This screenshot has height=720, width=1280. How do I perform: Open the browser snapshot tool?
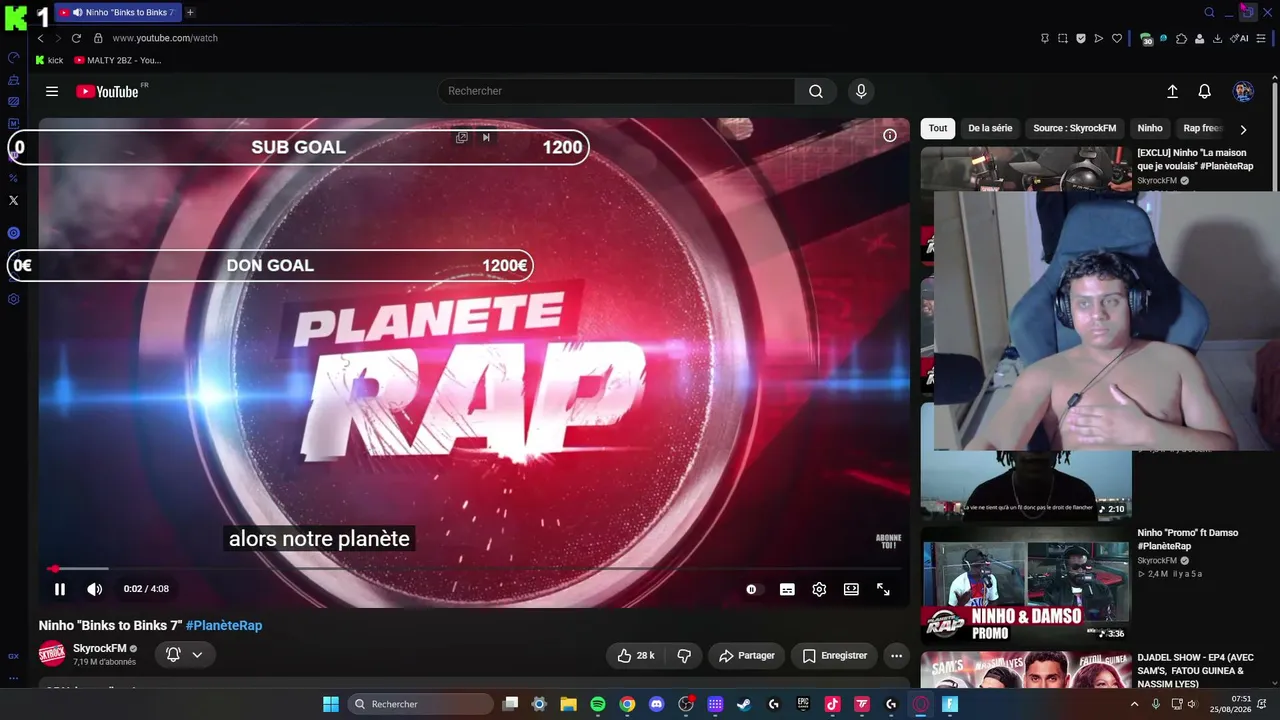click(x=1063, y=38)
